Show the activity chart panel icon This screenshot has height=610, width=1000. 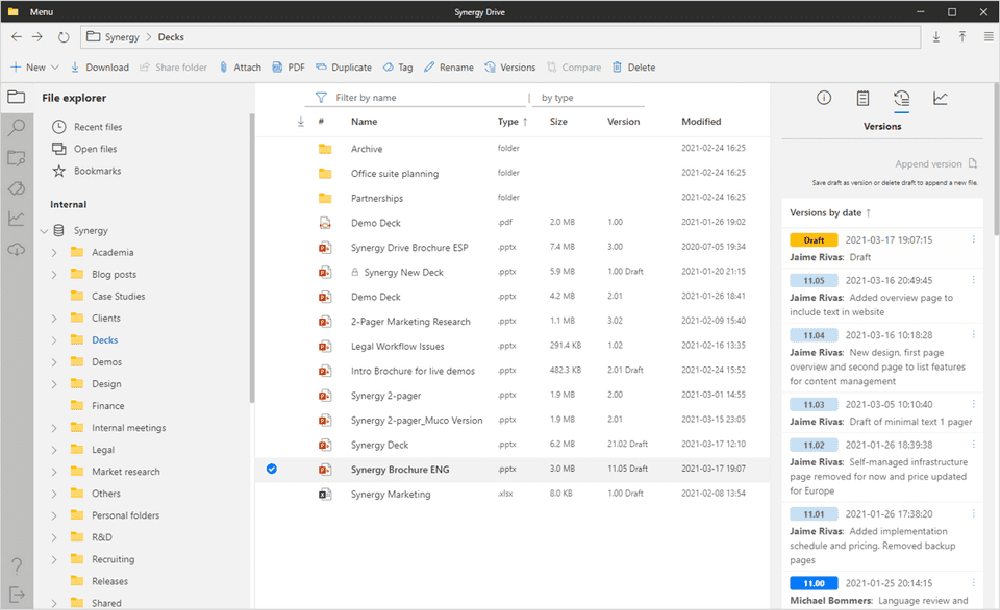[x=940, y=98]
